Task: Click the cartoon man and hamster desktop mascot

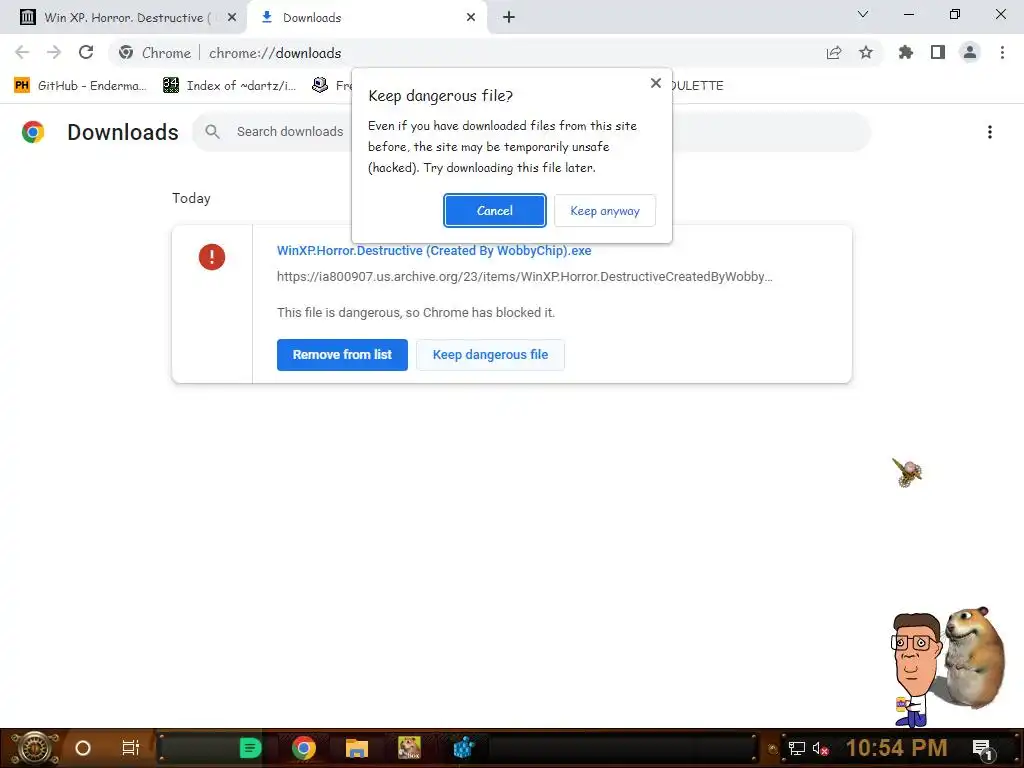Action: click(x=948, y=666)
